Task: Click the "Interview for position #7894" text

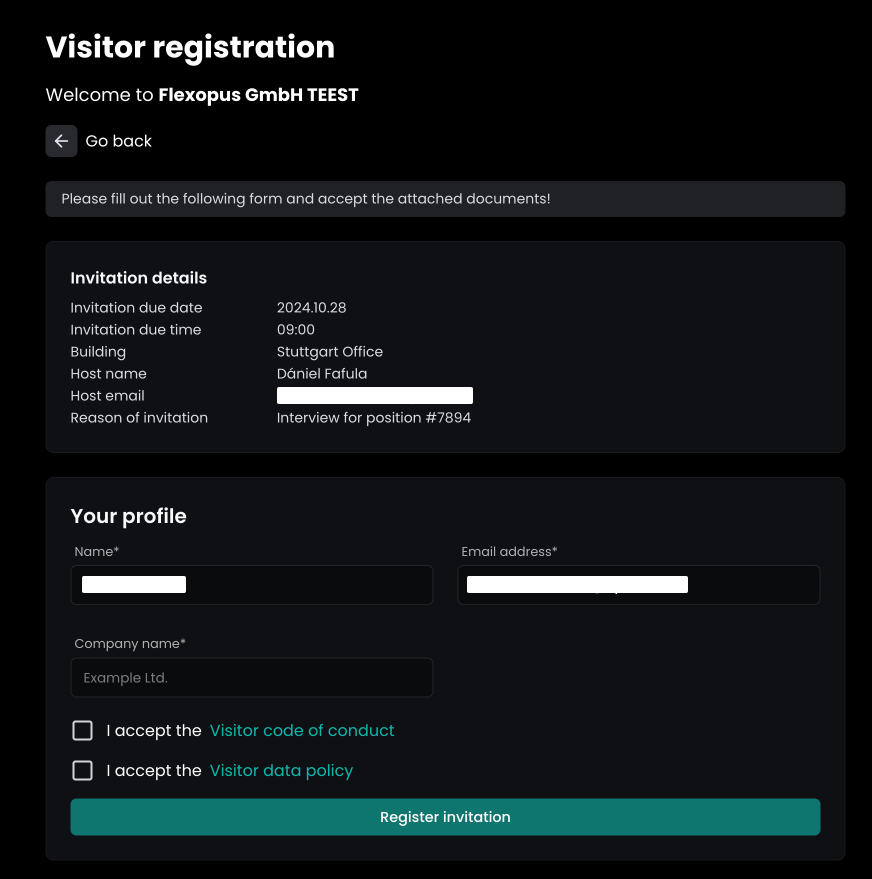Action: 373,418
